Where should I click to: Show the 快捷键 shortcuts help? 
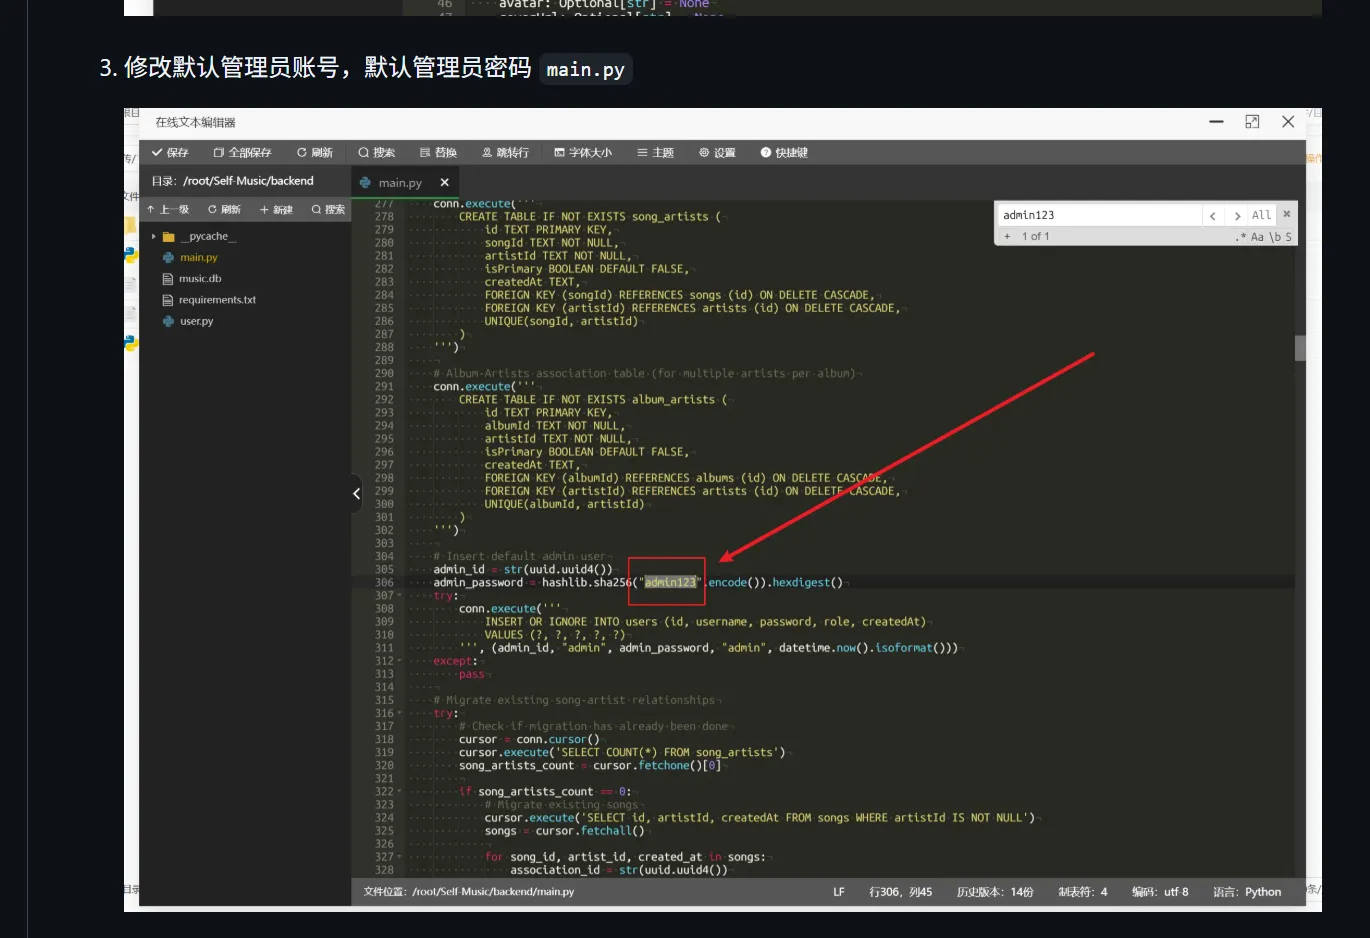784,153
